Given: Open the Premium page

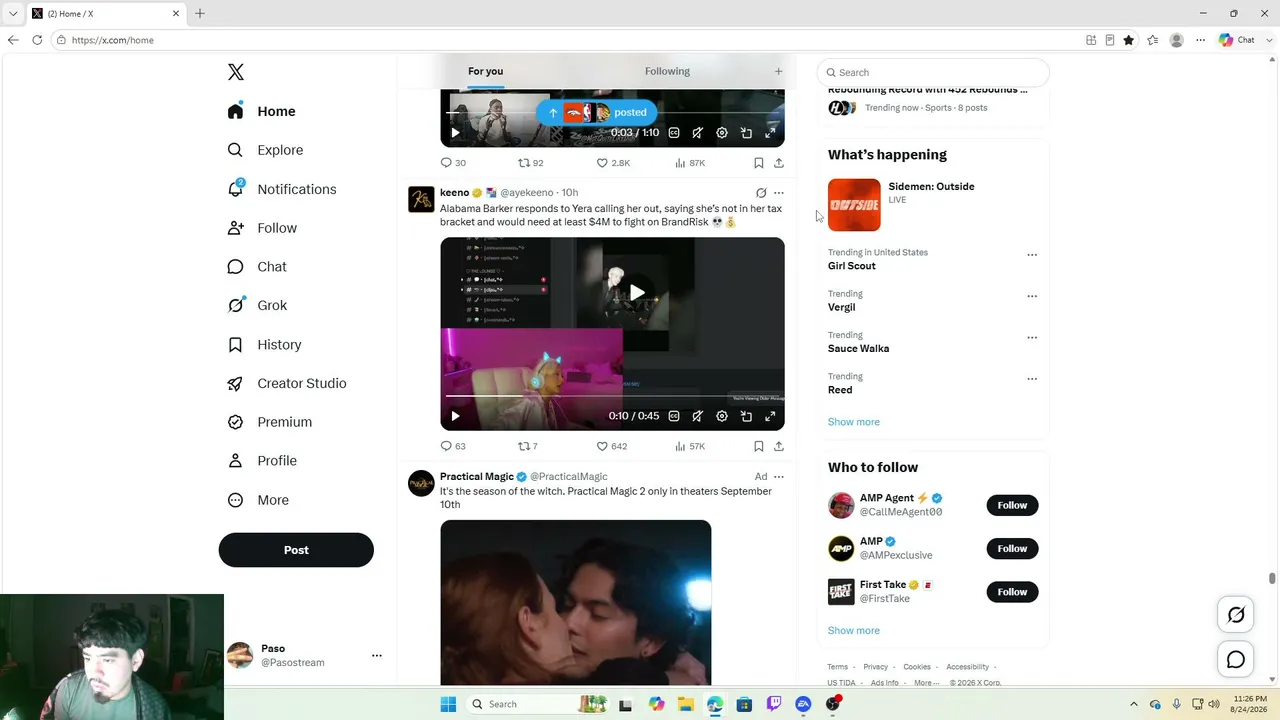Looking at the screenshot, I should pos(270,422).
